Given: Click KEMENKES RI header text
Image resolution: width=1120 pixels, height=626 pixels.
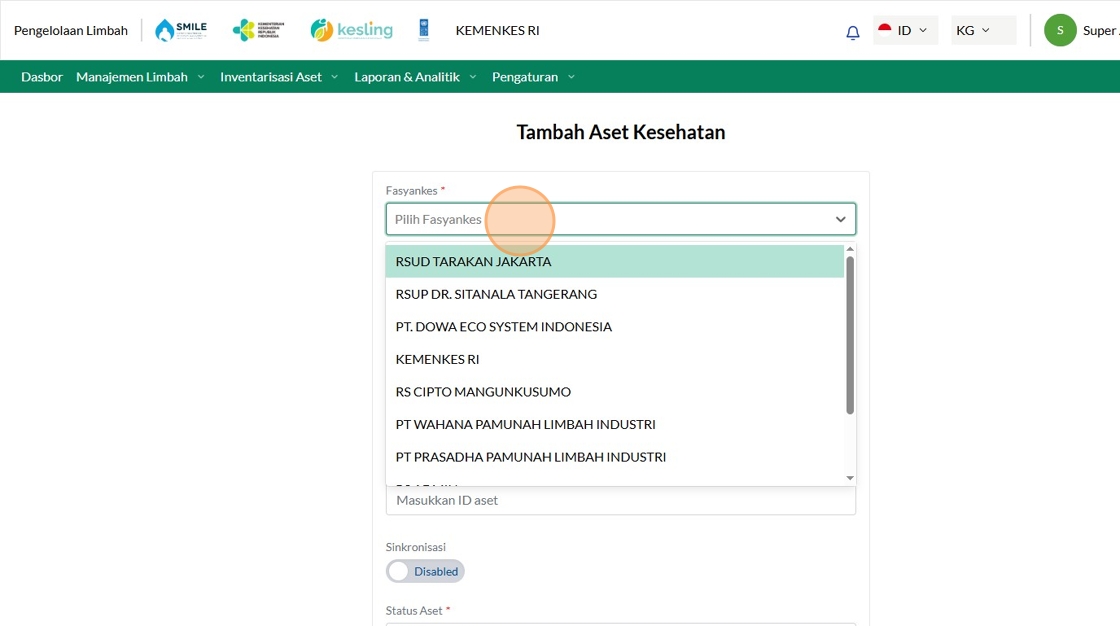Looking at the screenshot, I should (497, 30).
